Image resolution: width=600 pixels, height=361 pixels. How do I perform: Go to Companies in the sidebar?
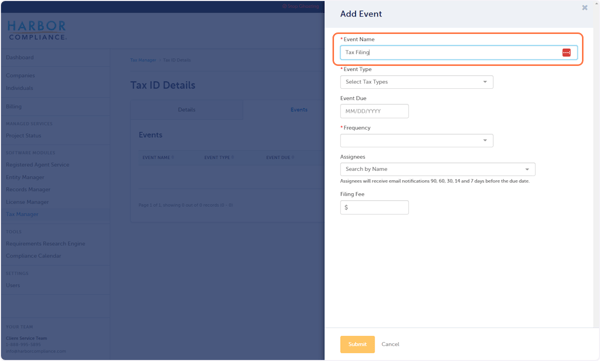coord(20,75)
